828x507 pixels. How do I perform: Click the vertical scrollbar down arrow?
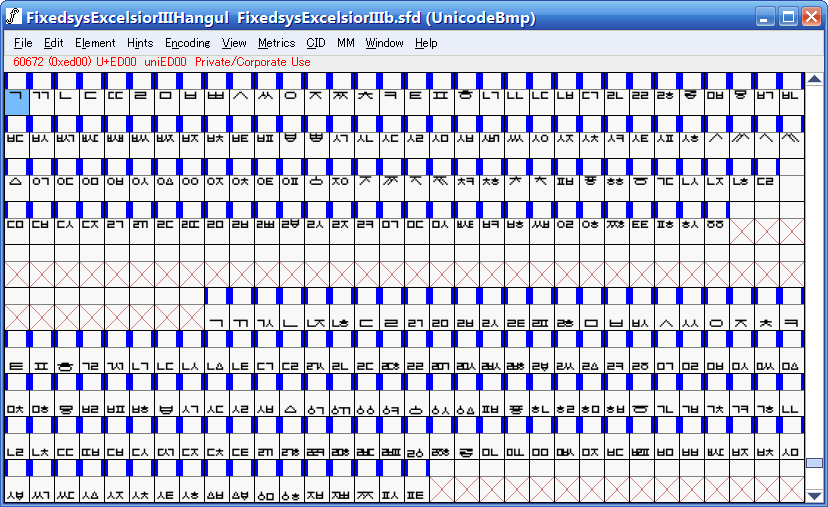click(x=815, y=494)
